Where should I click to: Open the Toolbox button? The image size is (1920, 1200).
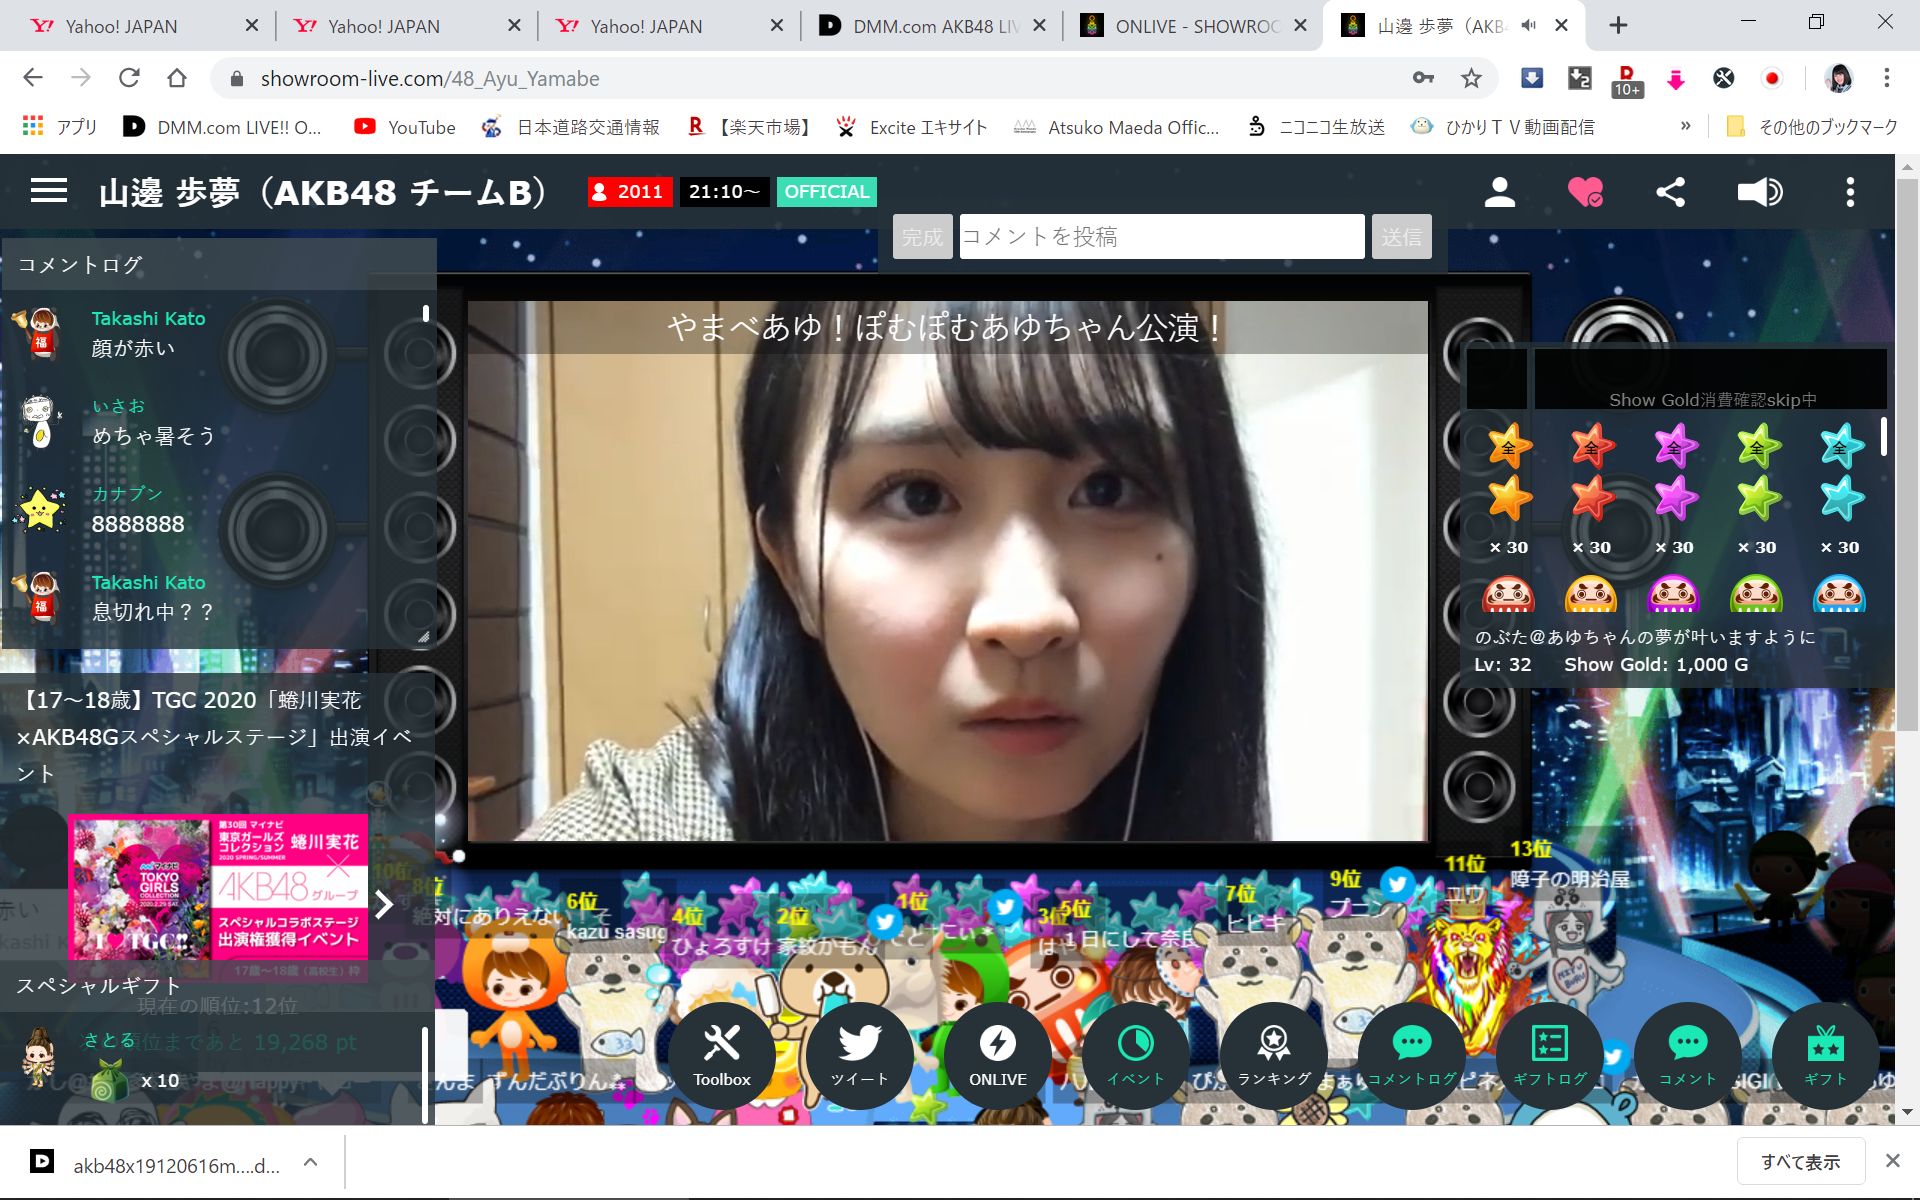pos(721,1055)
